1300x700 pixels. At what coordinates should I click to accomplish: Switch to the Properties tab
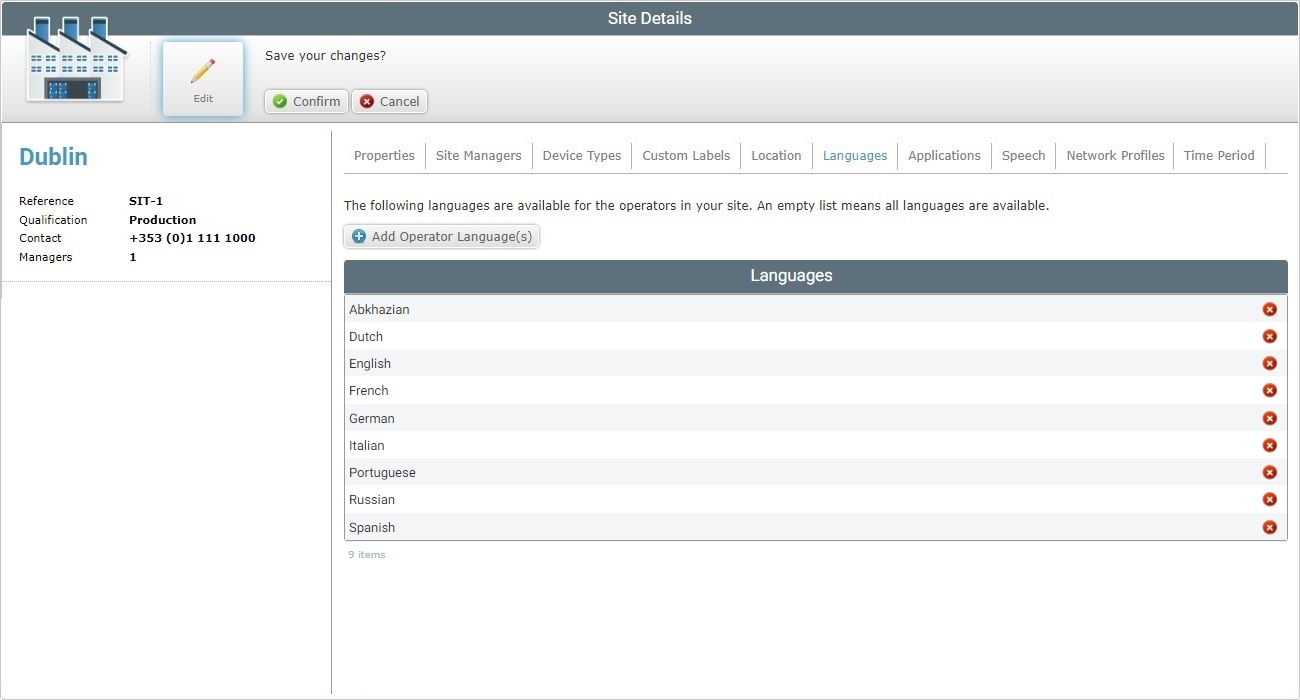pos(384,155)
